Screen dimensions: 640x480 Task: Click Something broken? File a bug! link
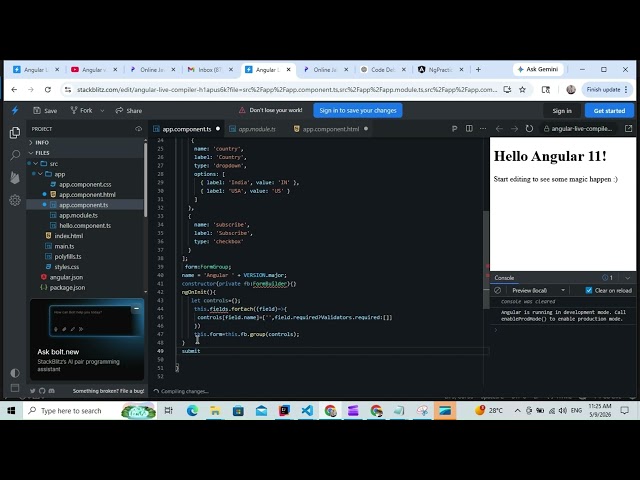(109, 391)
